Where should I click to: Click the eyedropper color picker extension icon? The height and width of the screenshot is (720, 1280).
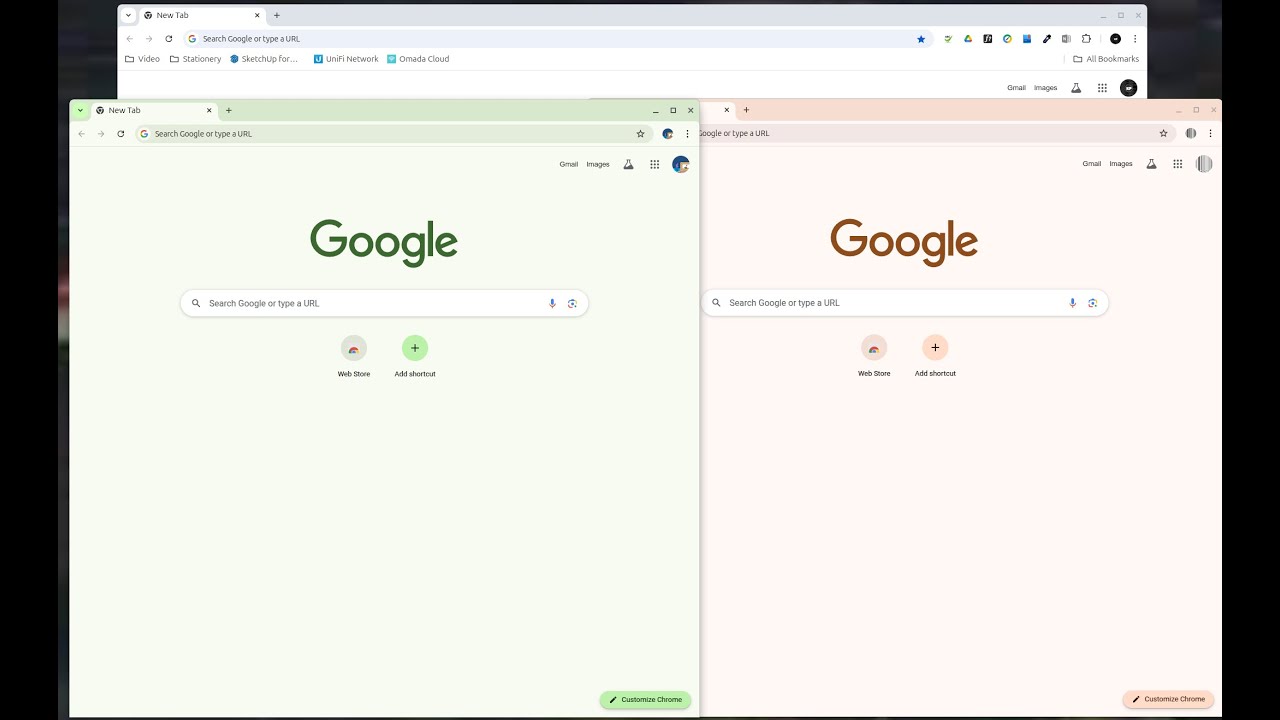point(1047,39)
